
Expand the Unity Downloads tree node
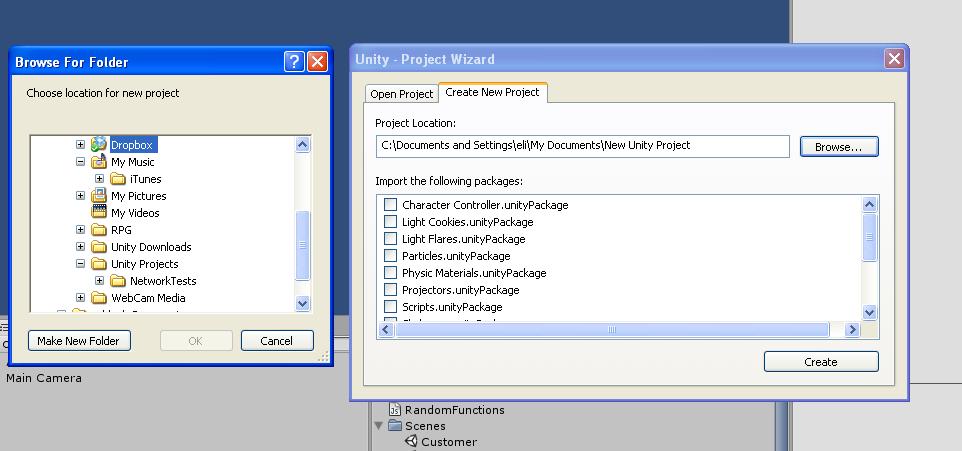[x=80, y=247]
